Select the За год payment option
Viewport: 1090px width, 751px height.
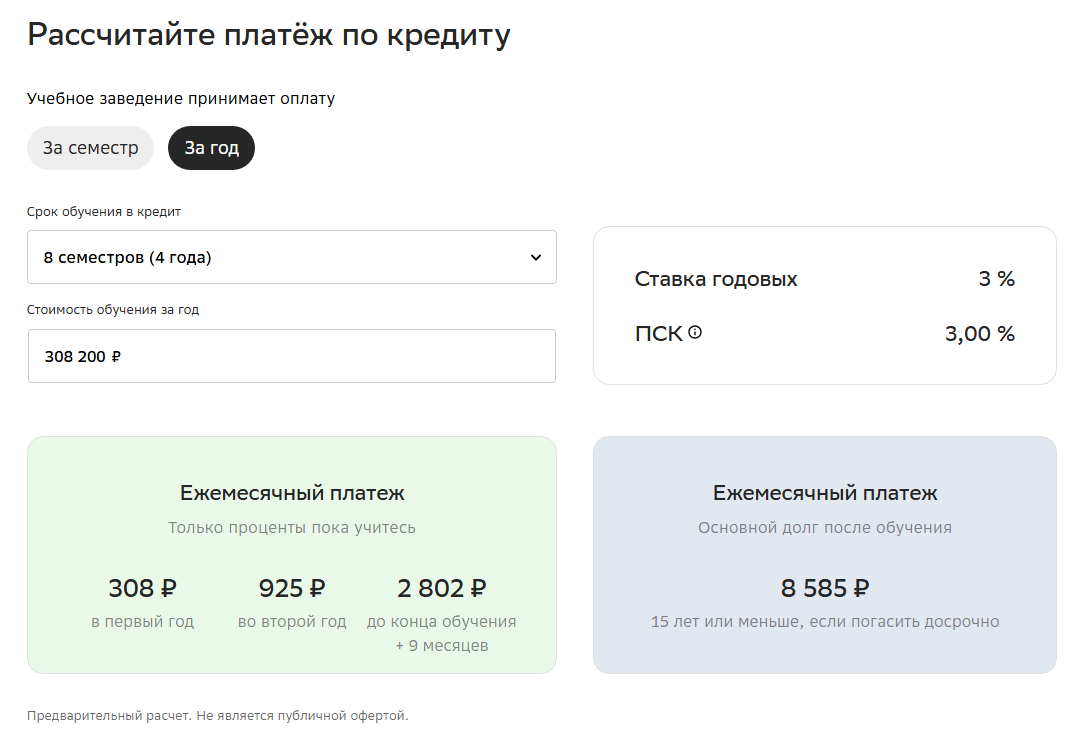pyautogui.click(x=211, y=148)
